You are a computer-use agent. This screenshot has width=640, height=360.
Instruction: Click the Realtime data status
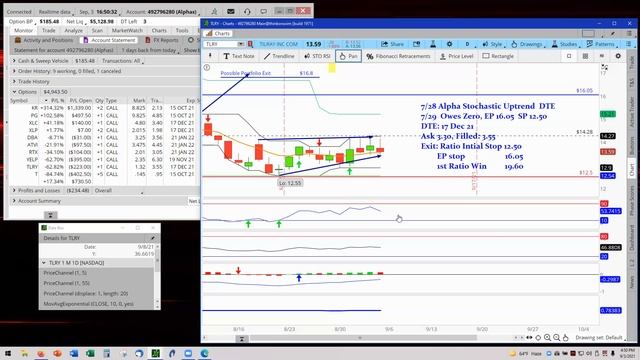coord(55,12)
